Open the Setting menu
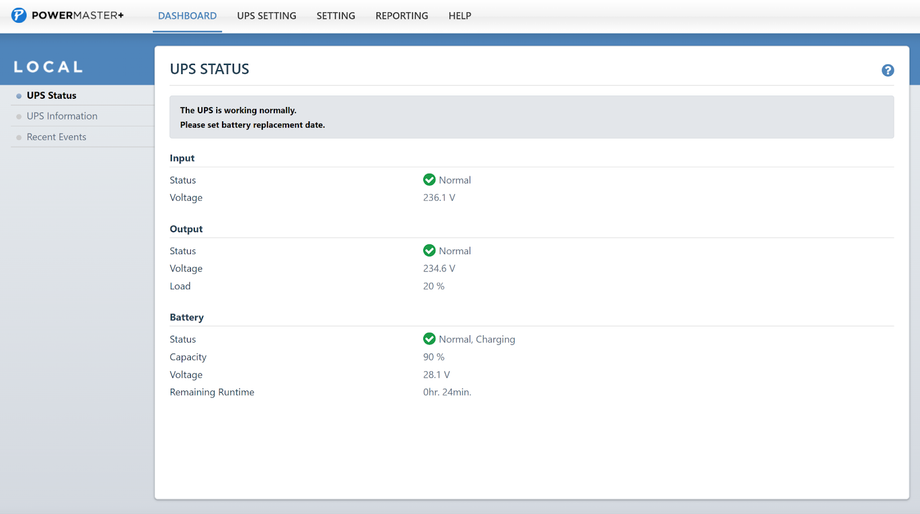This screenshot has height=514, width=920. tap(336, 16)
